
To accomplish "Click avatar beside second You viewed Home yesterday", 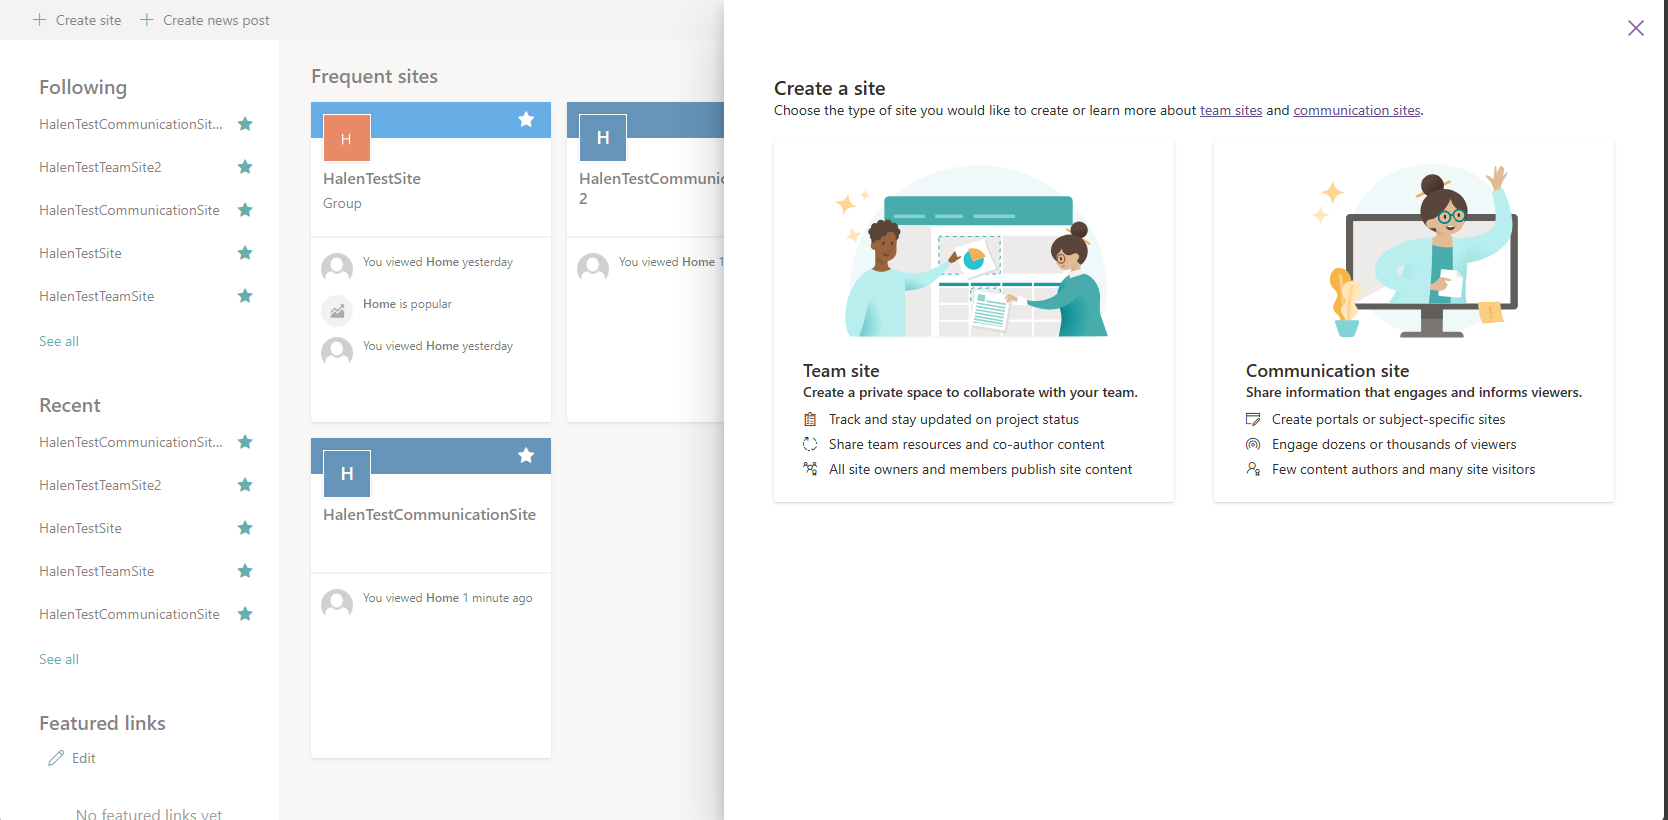I will coord(337,352).
